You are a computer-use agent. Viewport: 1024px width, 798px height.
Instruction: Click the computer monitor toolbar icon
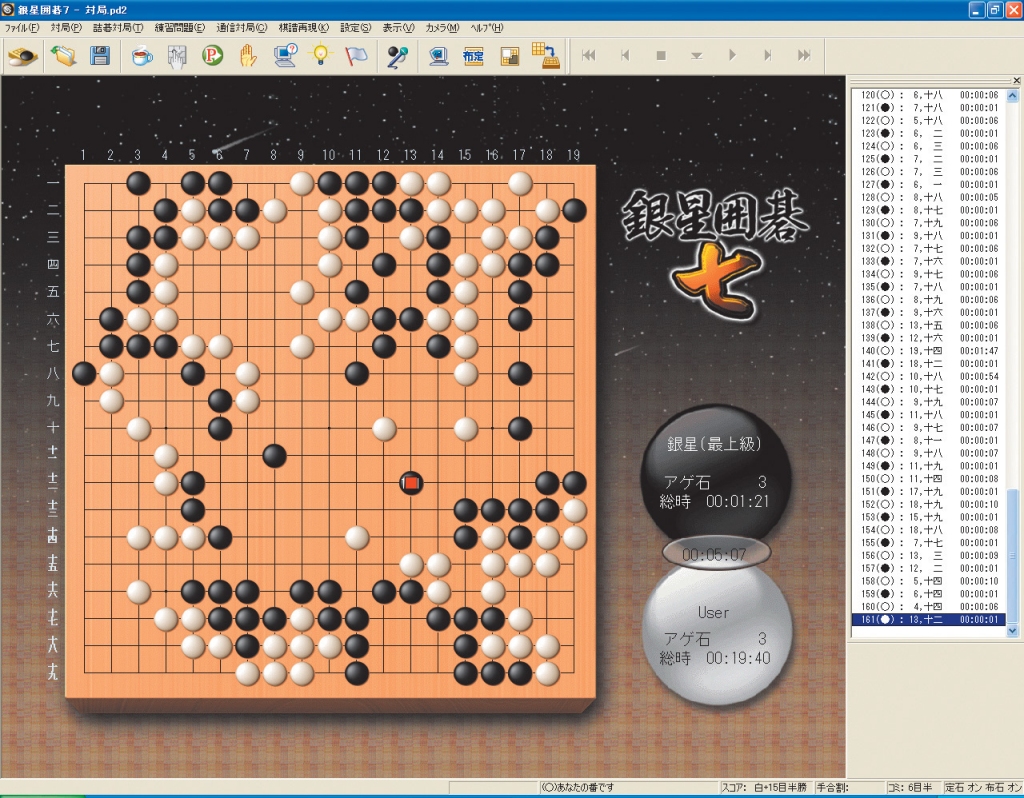pos(438,56)
